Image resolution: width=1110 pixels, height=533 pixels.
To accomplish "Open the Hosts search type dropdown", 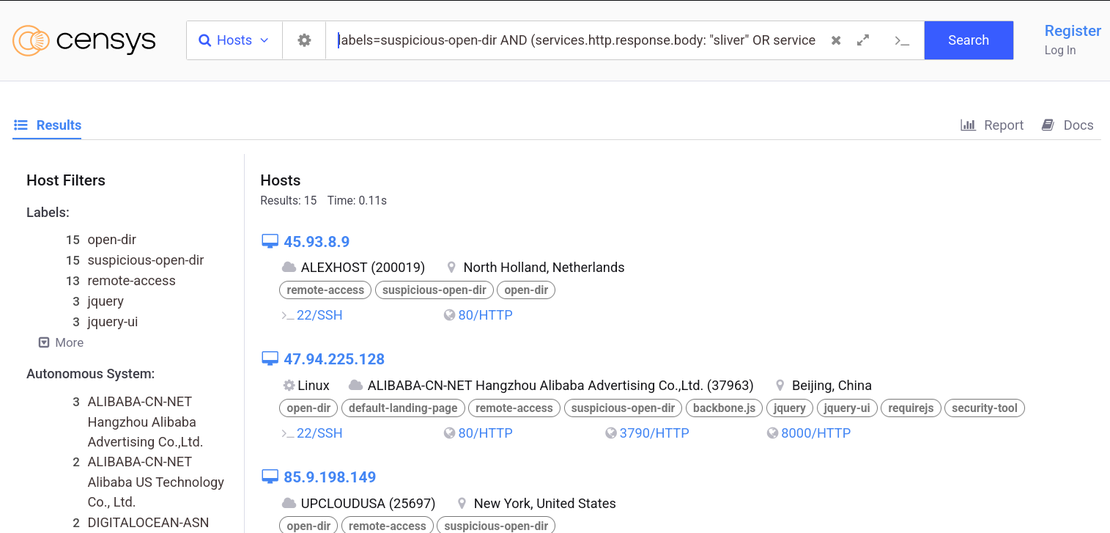I will (234, 40).
